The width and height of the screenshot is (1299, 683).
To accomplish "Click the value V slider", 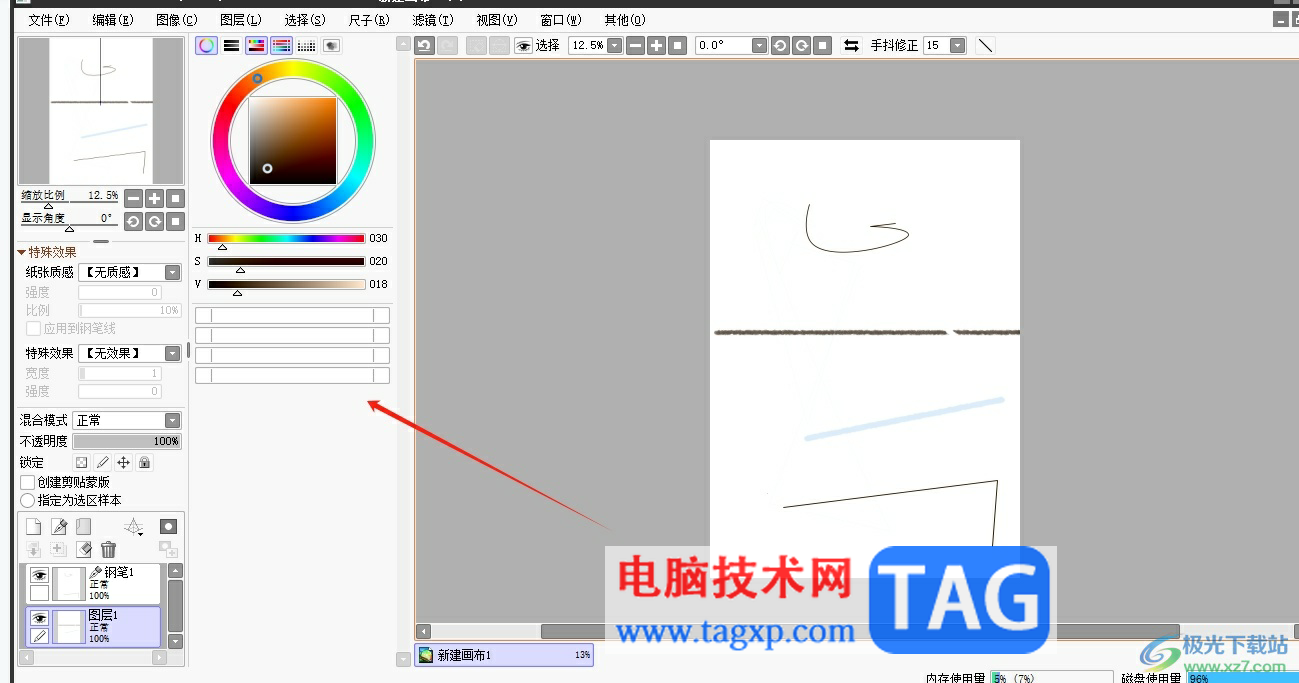I will [286, 284].
